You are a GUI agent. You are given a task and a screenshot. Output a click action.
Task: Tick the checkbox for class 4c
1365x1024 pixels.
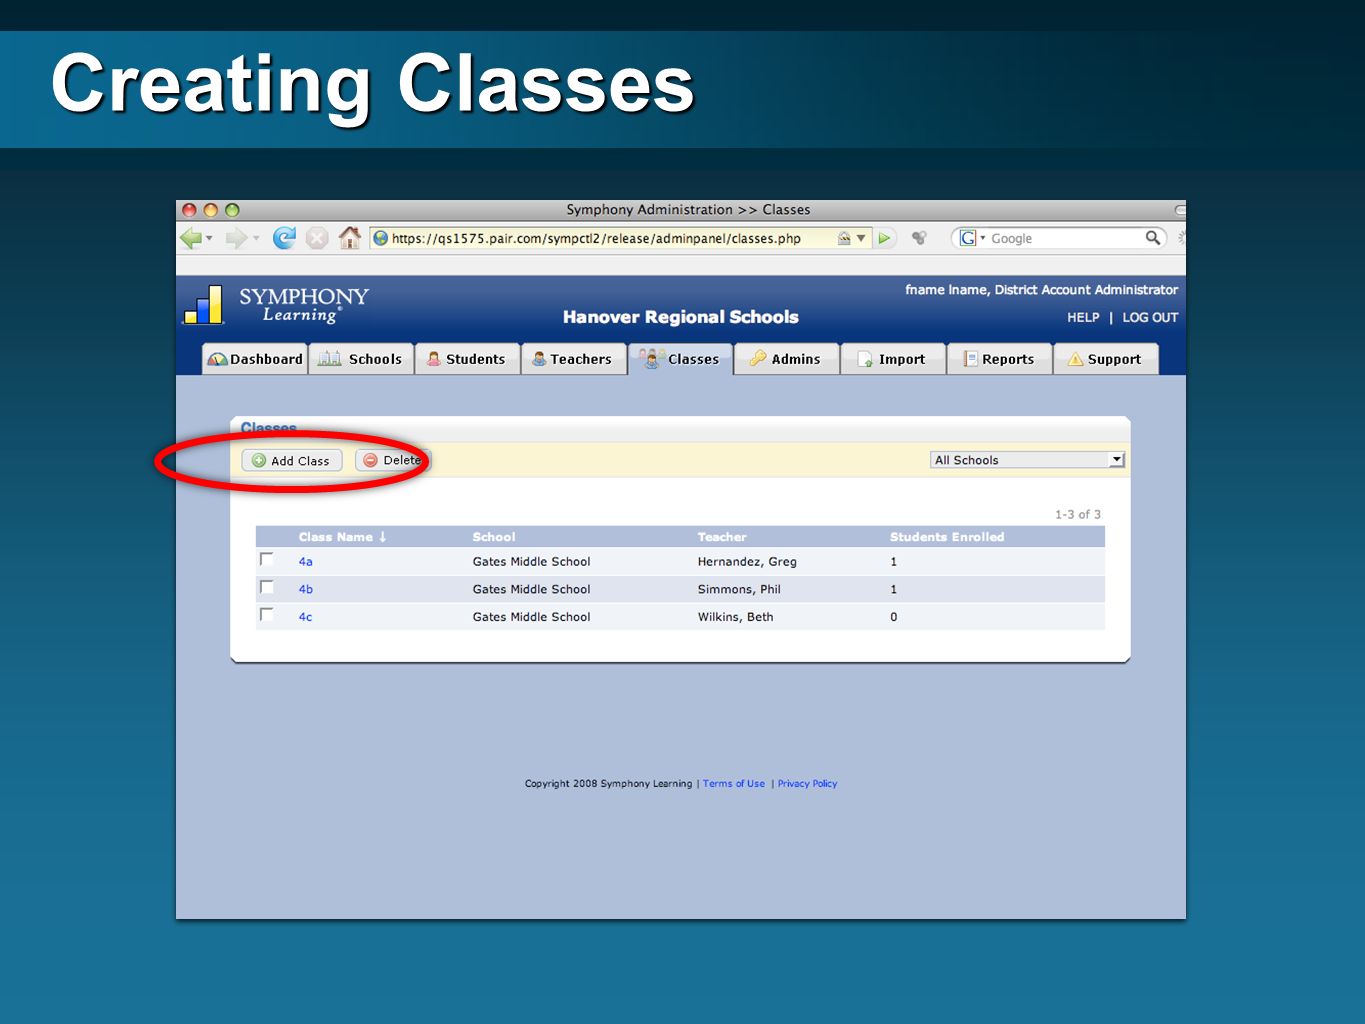(267, 615)
